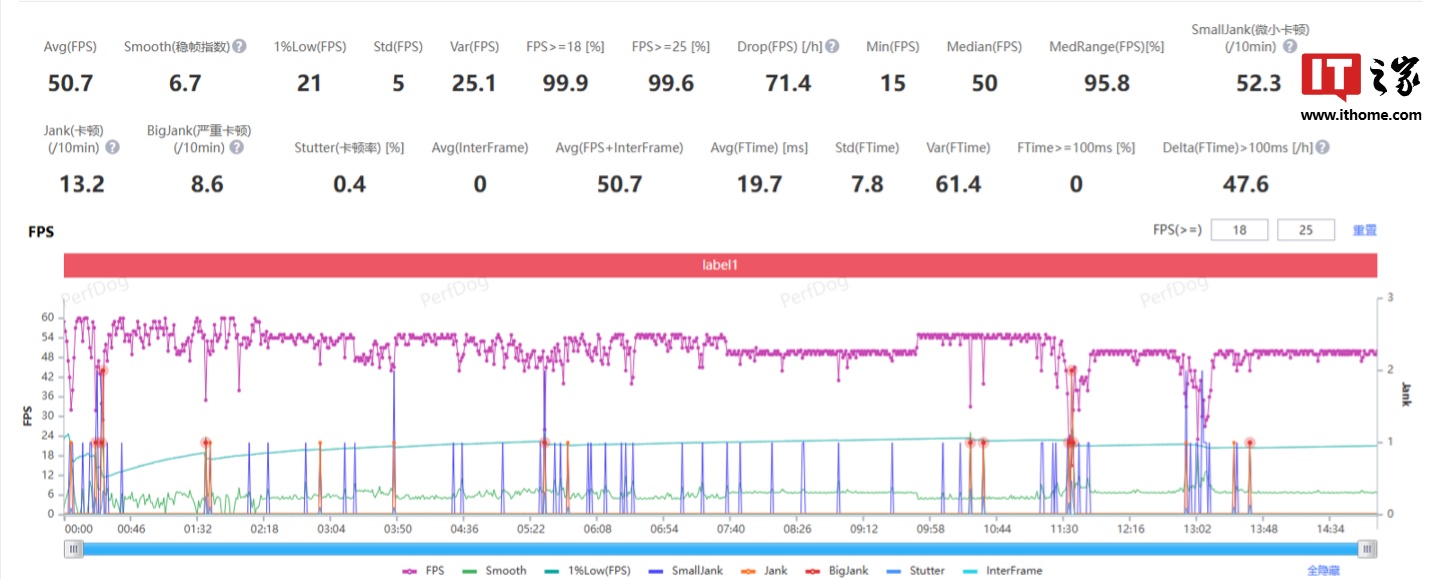Hide the Jank series via legend

pyautogui.click(x=765, y=570)
